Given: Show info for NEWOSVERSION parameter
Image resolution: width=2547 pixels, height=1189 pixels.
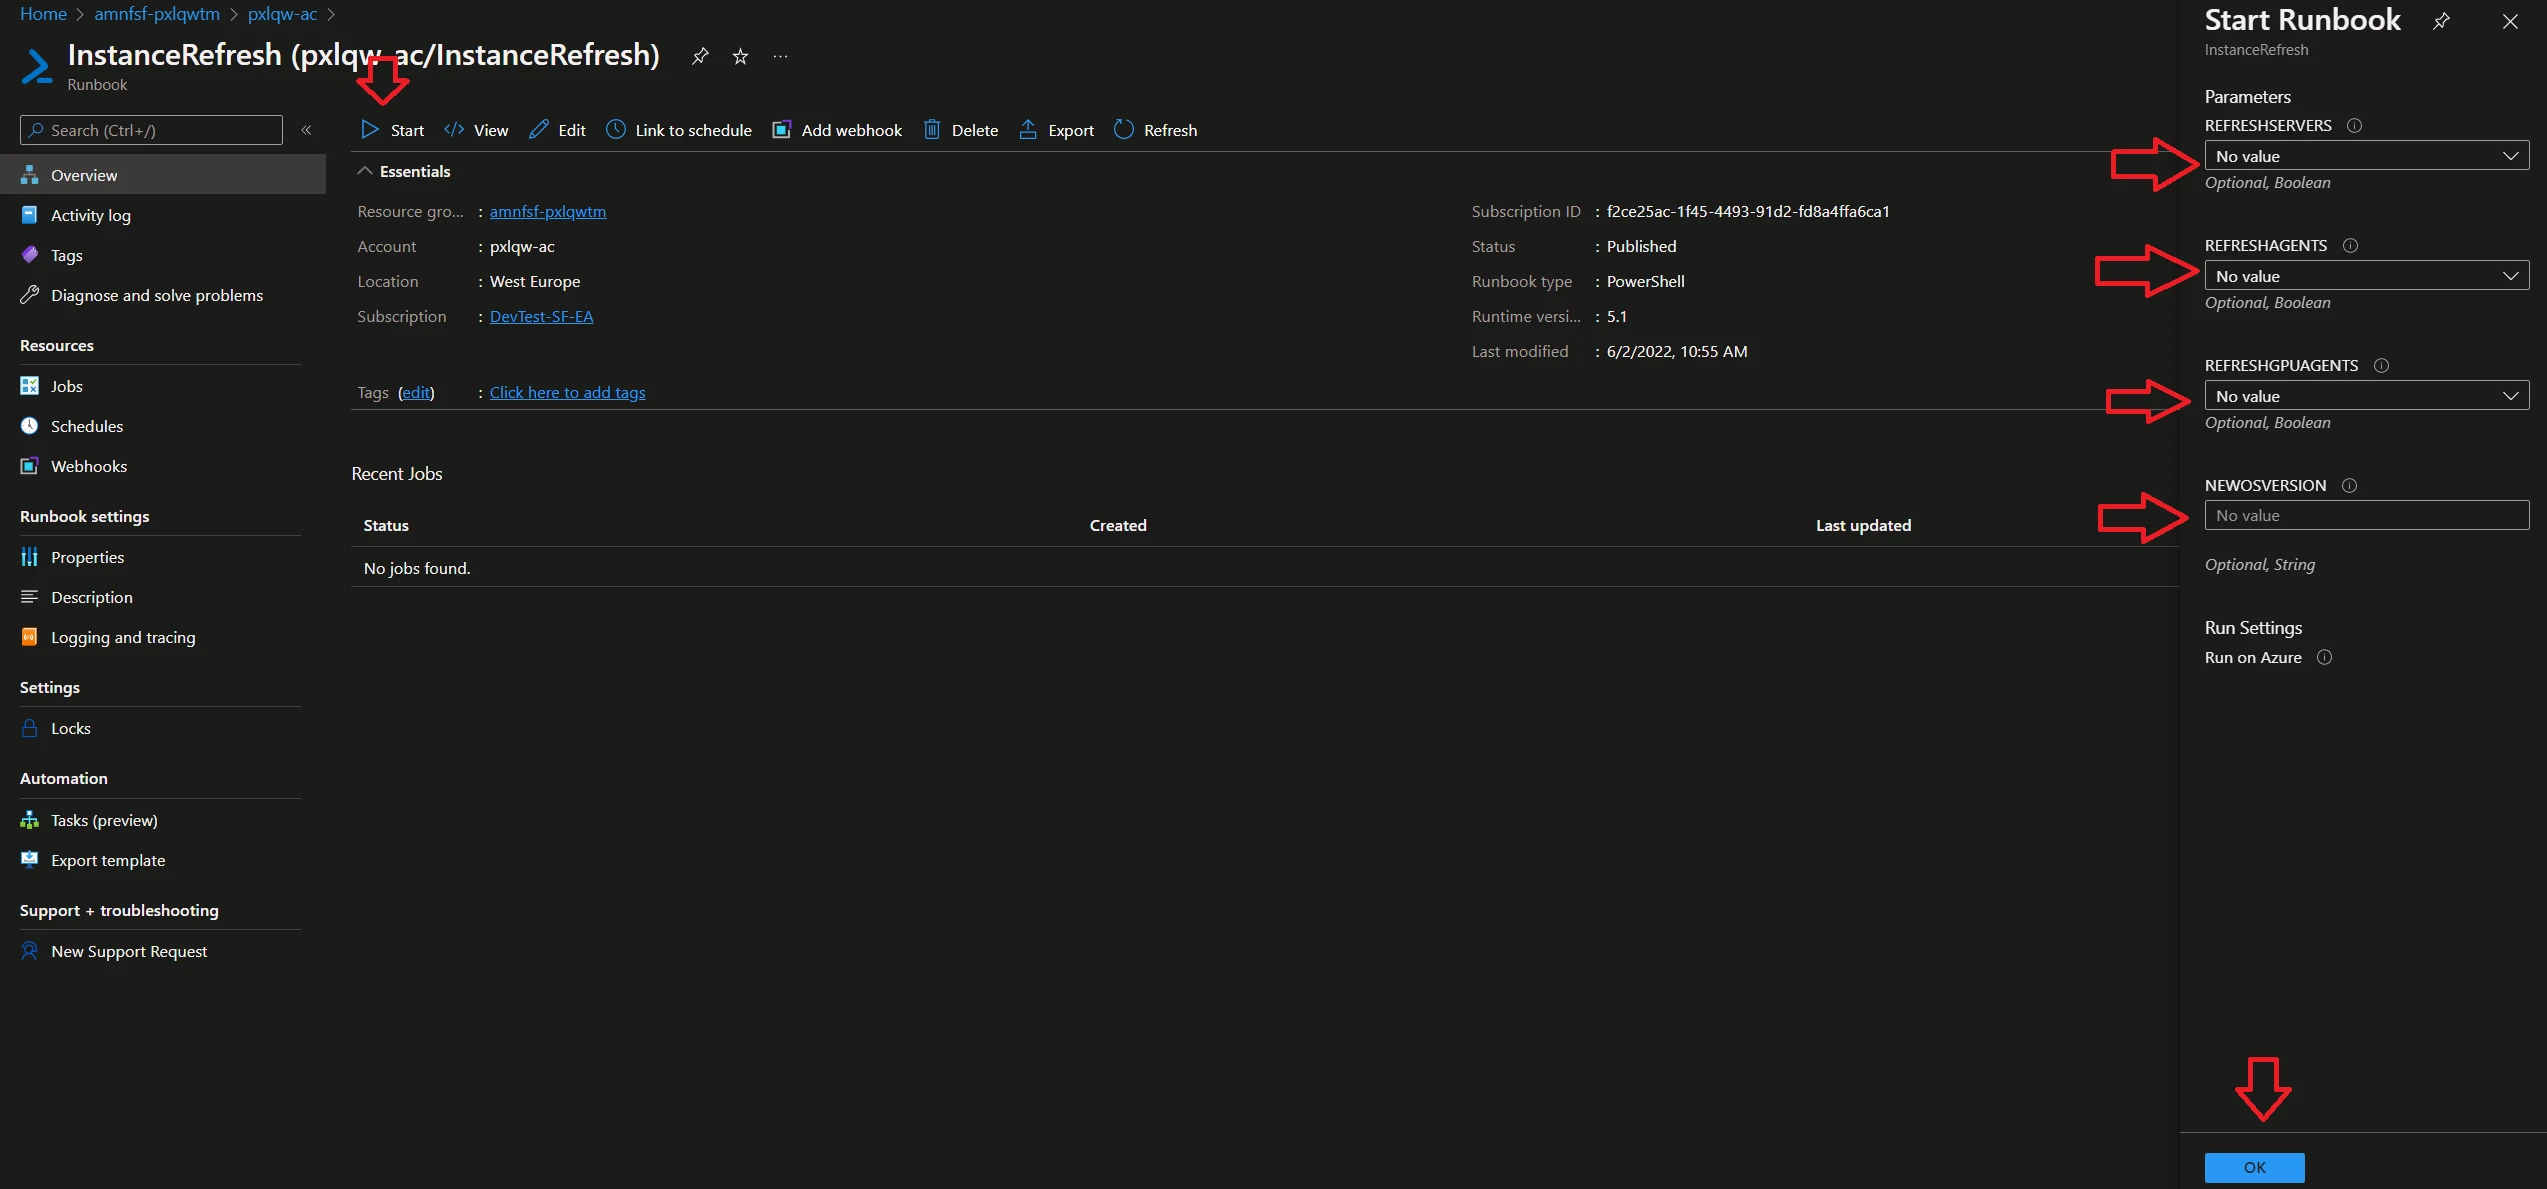Looking at the screenshot, I should [2349, 486].
